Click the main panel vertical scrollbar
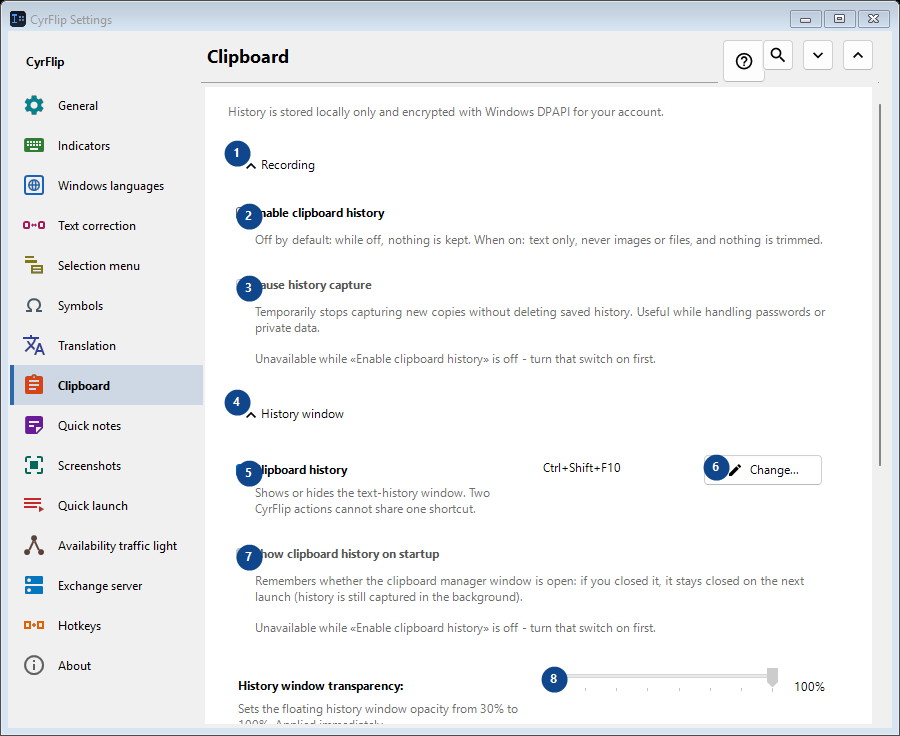This screenshot has height=736, width=900. (879, 284)
